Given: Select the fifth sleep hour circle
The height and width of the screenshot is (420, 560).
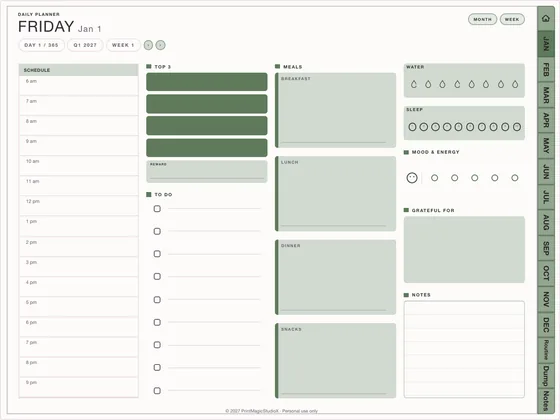Looking at the screenshot, I should point(459,127).
